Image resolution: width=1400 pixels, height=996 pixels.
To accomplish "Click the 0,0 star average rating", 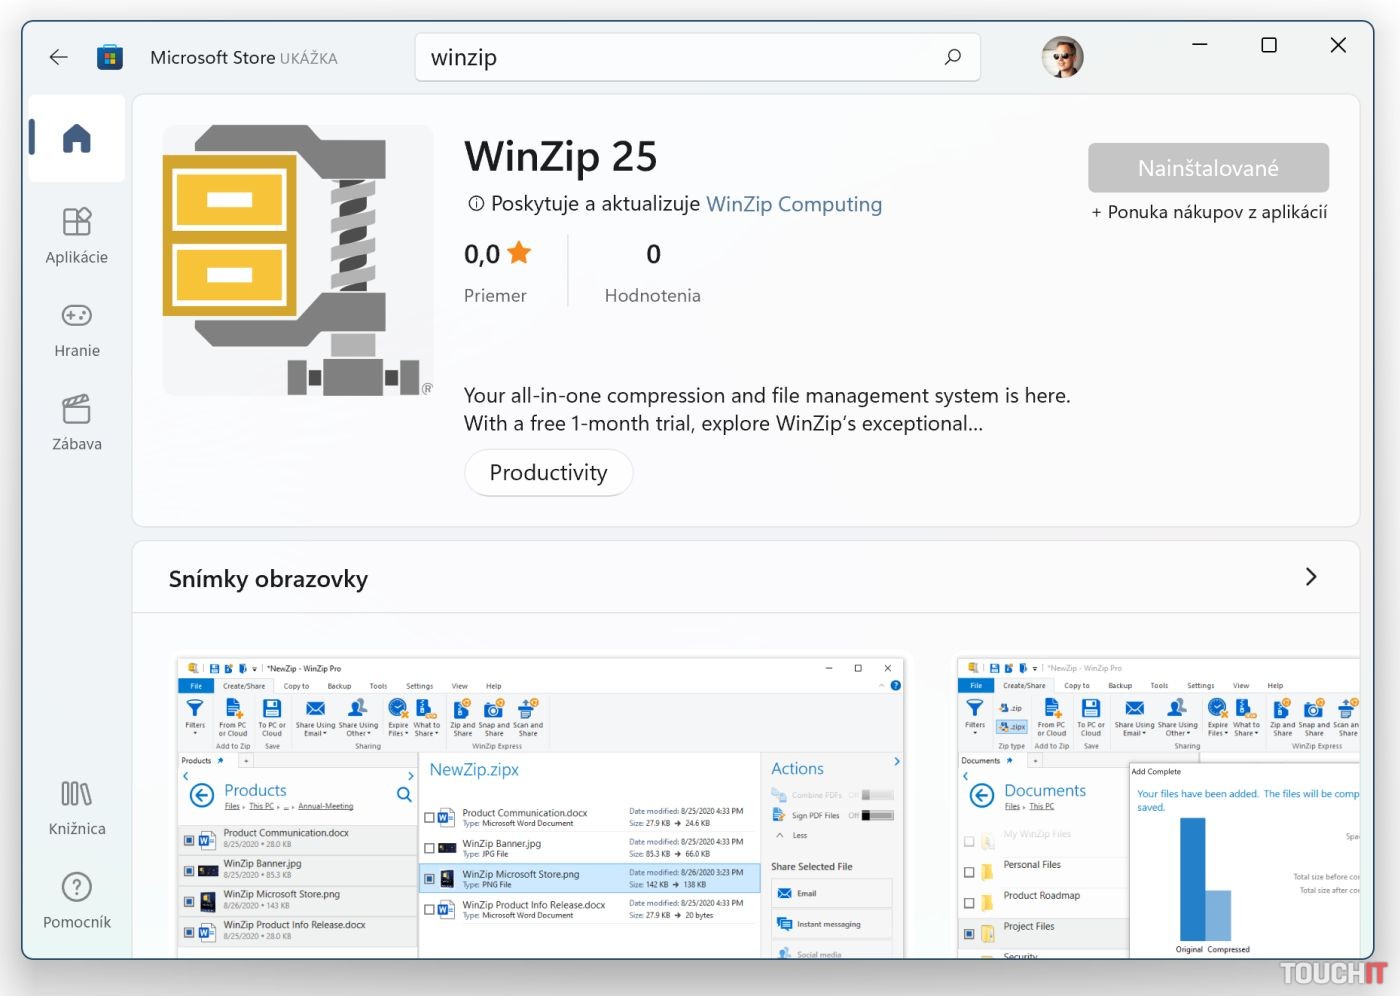I will click(x=497, y=255).
